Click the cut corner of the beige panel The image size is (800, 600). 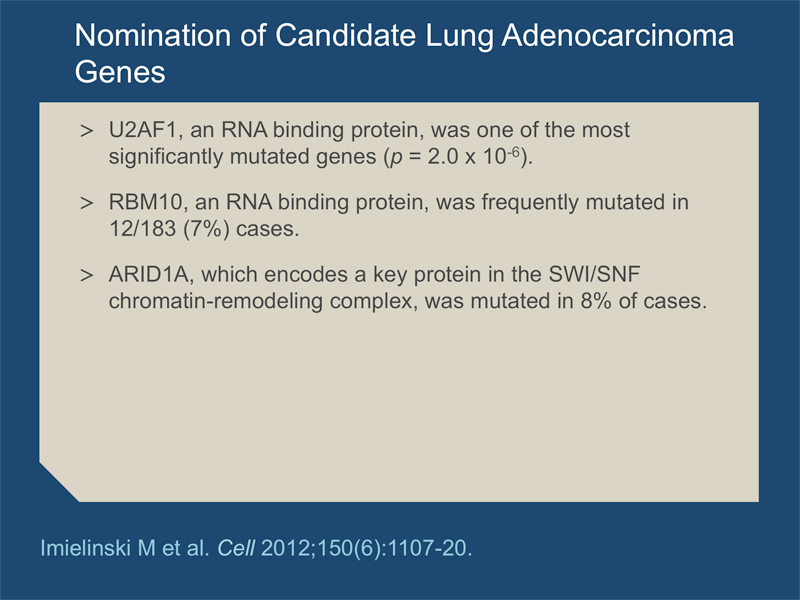click(x=55, y=486)
